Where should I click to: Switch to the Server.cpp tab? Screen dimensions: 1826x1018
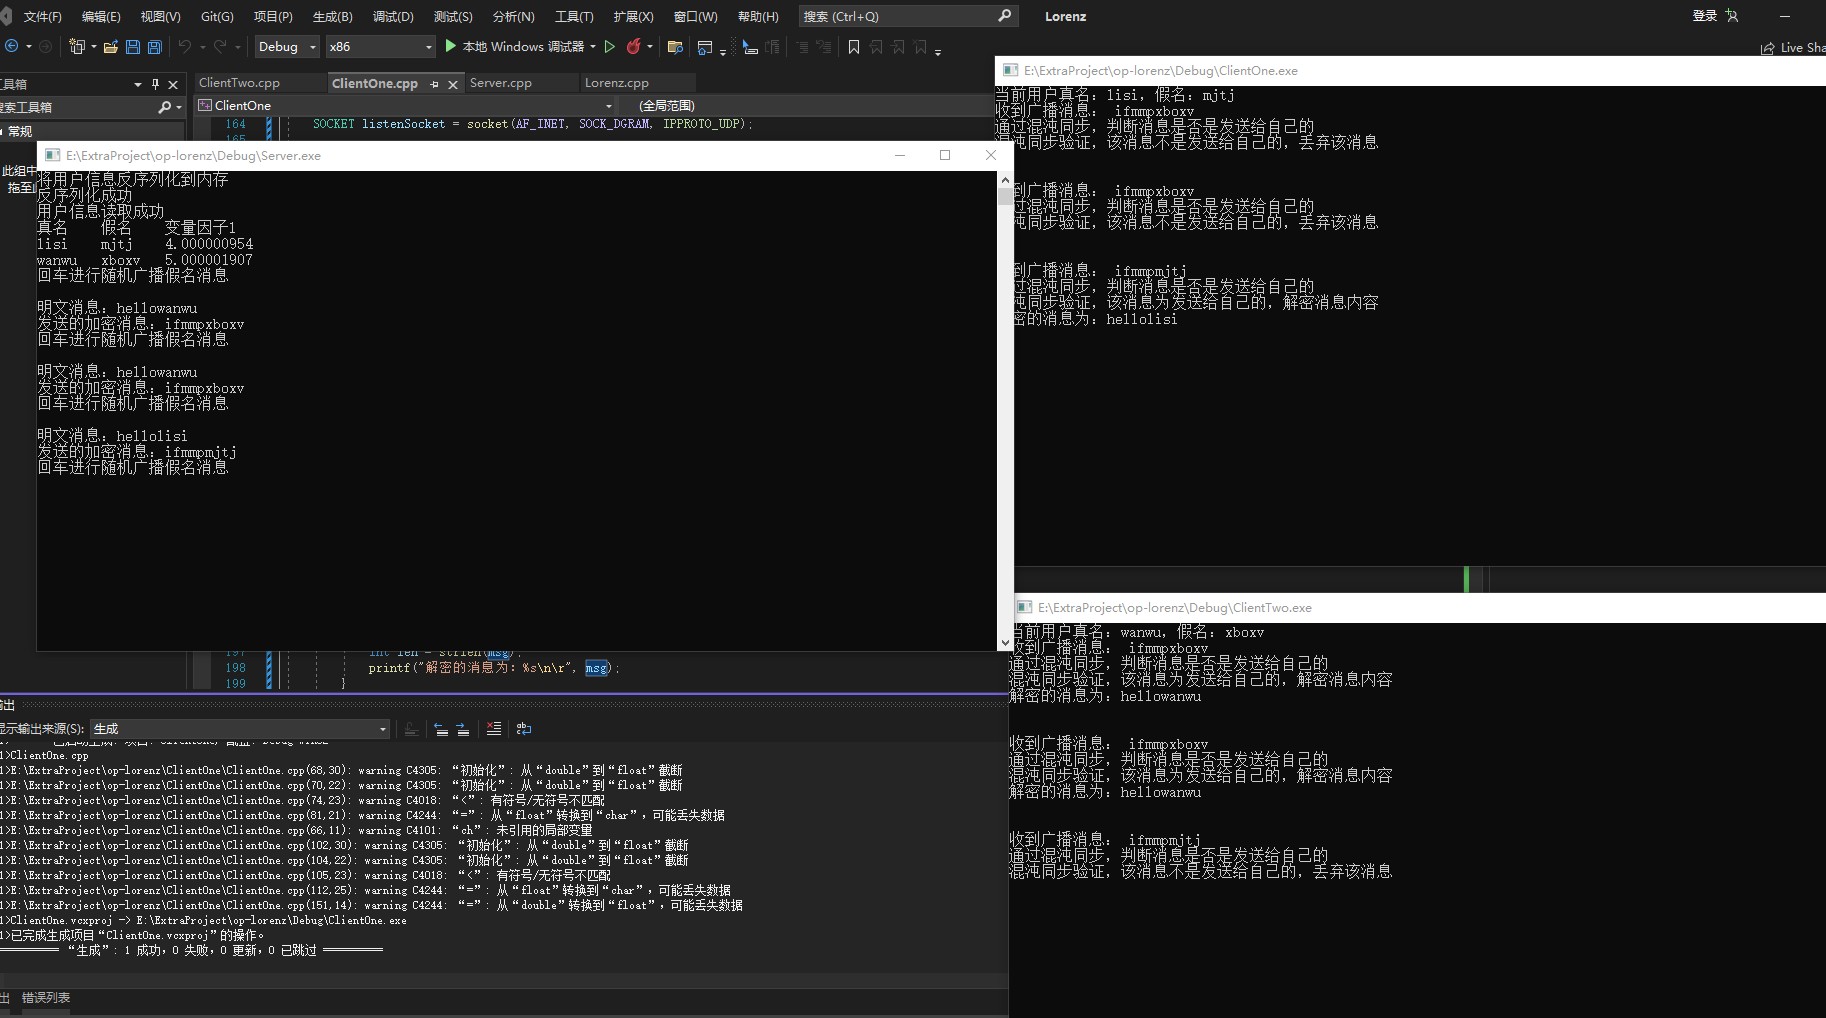point(501,83)
